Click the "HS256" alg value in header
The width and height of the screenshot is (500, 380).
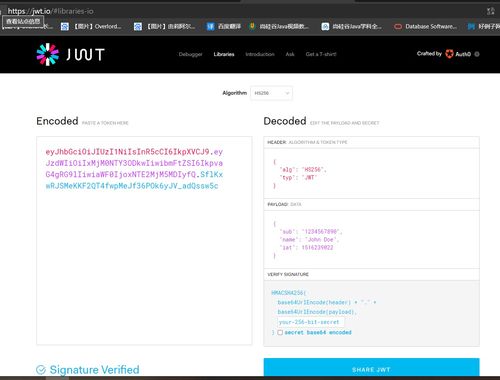[x=312, y=170]
